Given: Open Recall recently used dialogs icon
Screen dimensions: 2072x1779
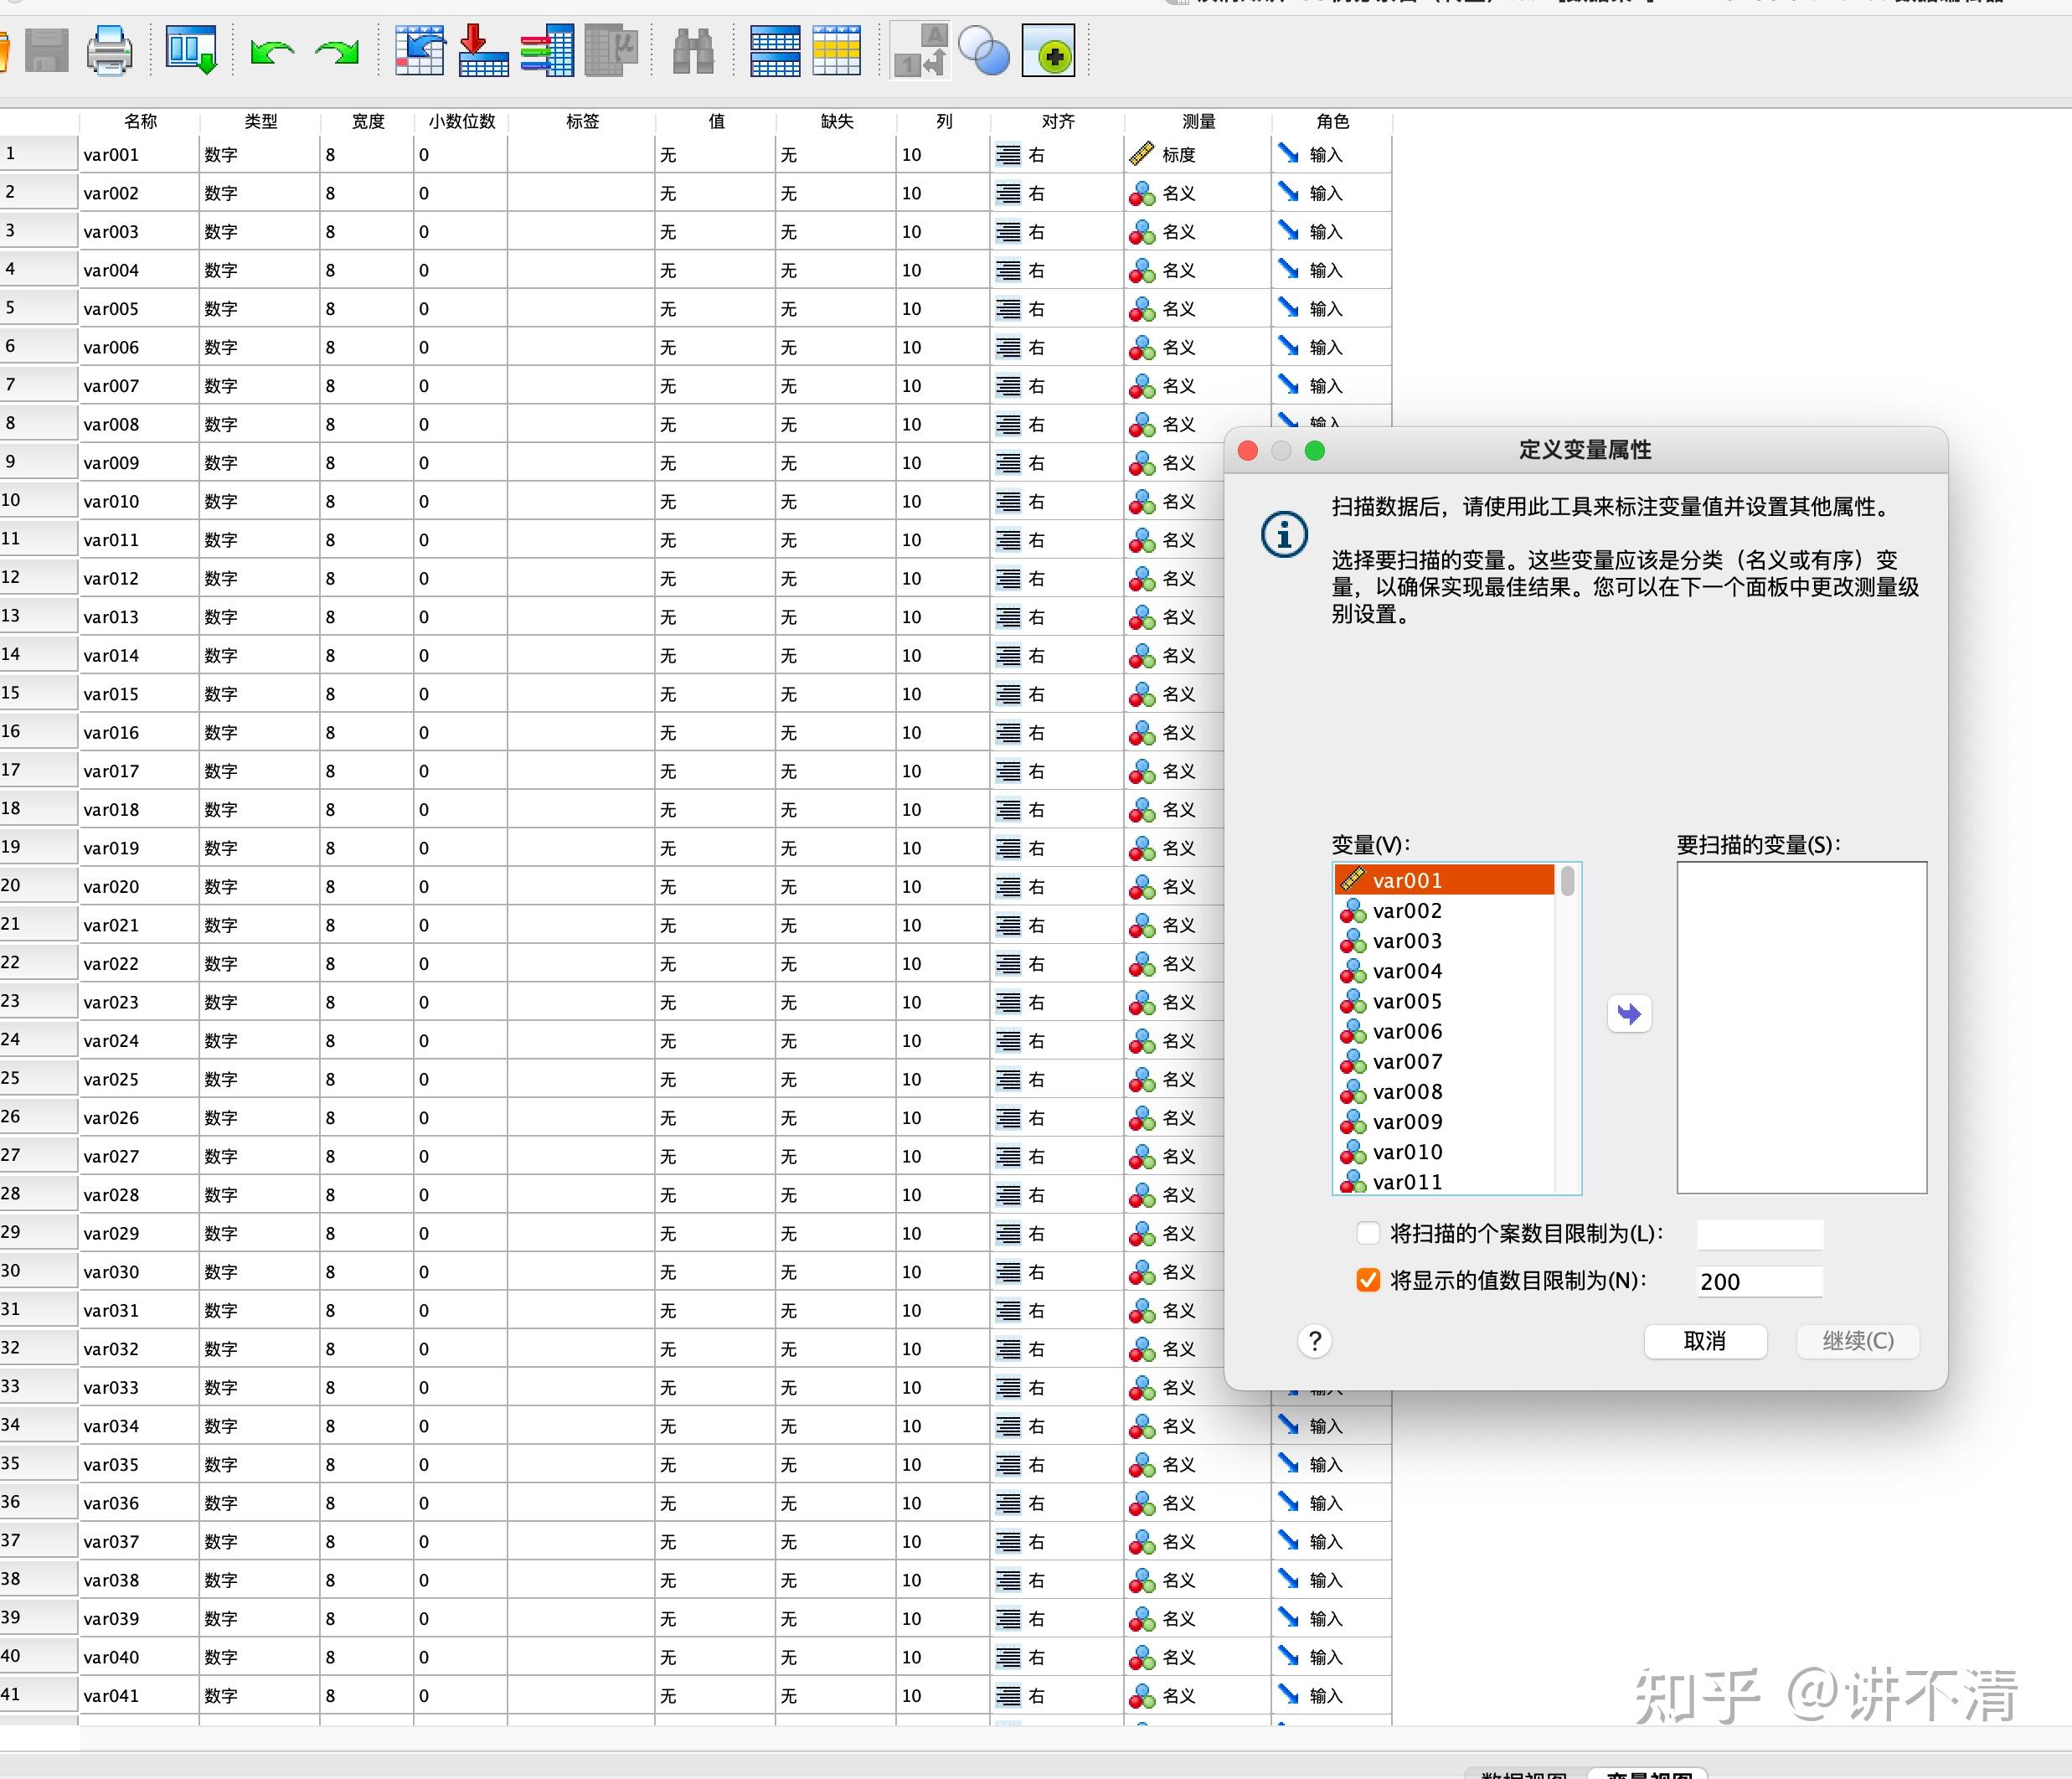Looking at the screenshot, I should pos(191,51).
